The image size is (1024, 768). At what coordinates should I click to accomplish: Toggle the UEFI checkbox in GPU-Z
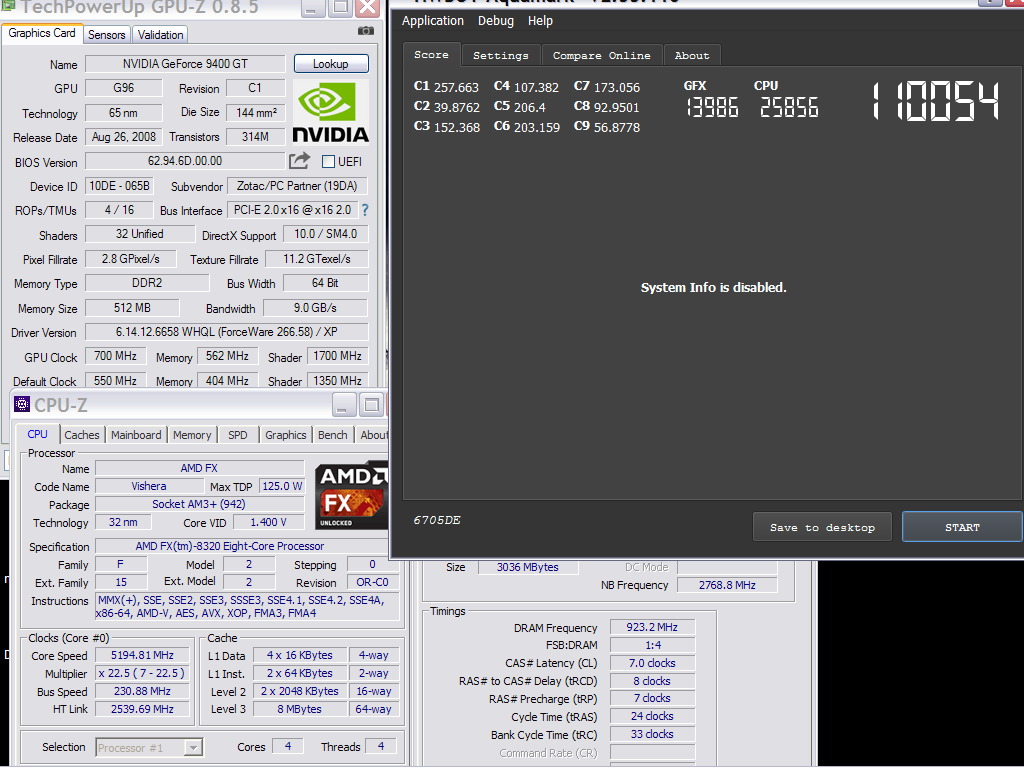click(328, 161)
